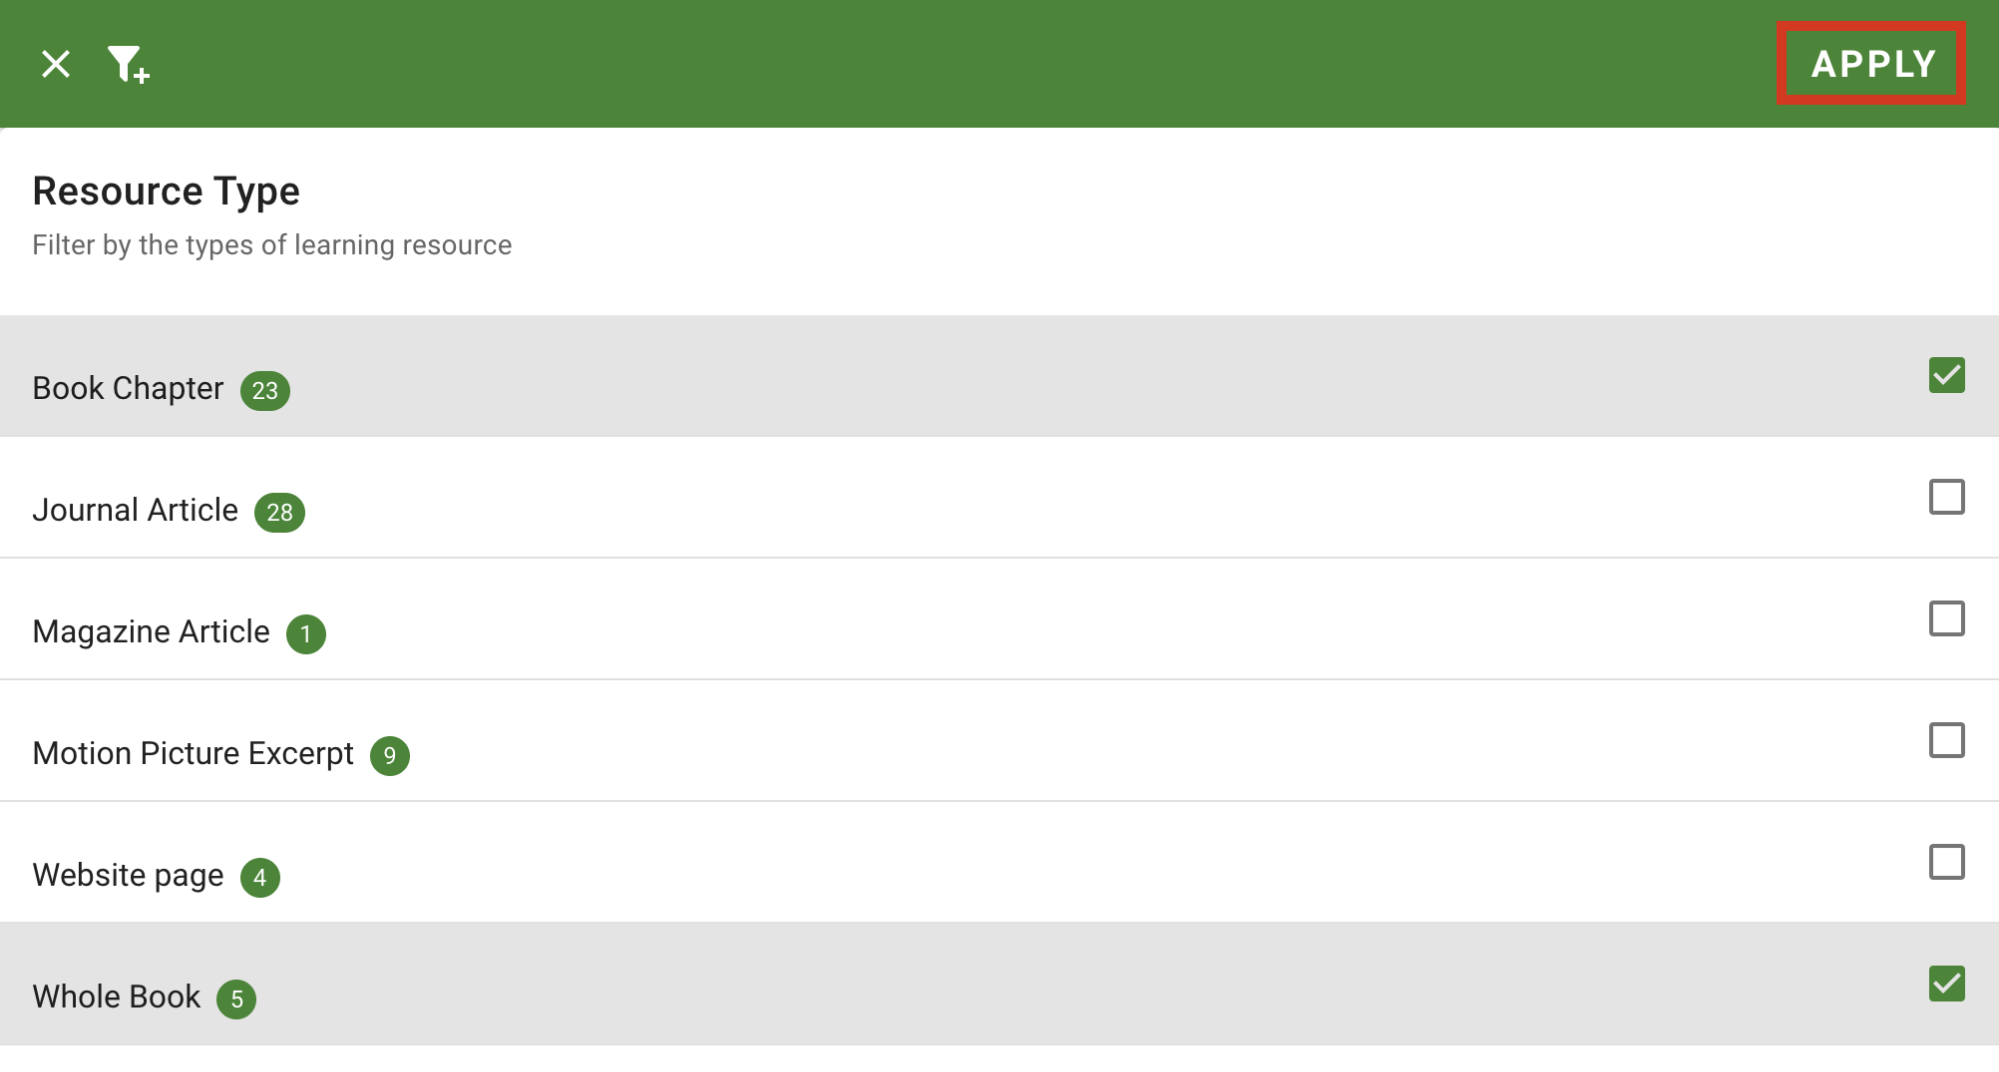Click the add filter funnel icon
This screenshot has height=1072, width=1999.
[127, 65]
